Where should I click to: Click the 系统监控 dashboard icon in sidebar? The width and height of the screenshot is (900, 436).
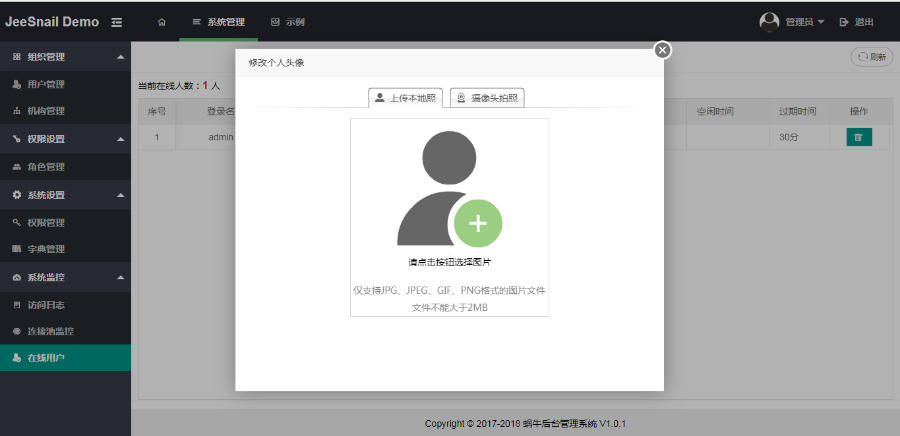(17, 278)
